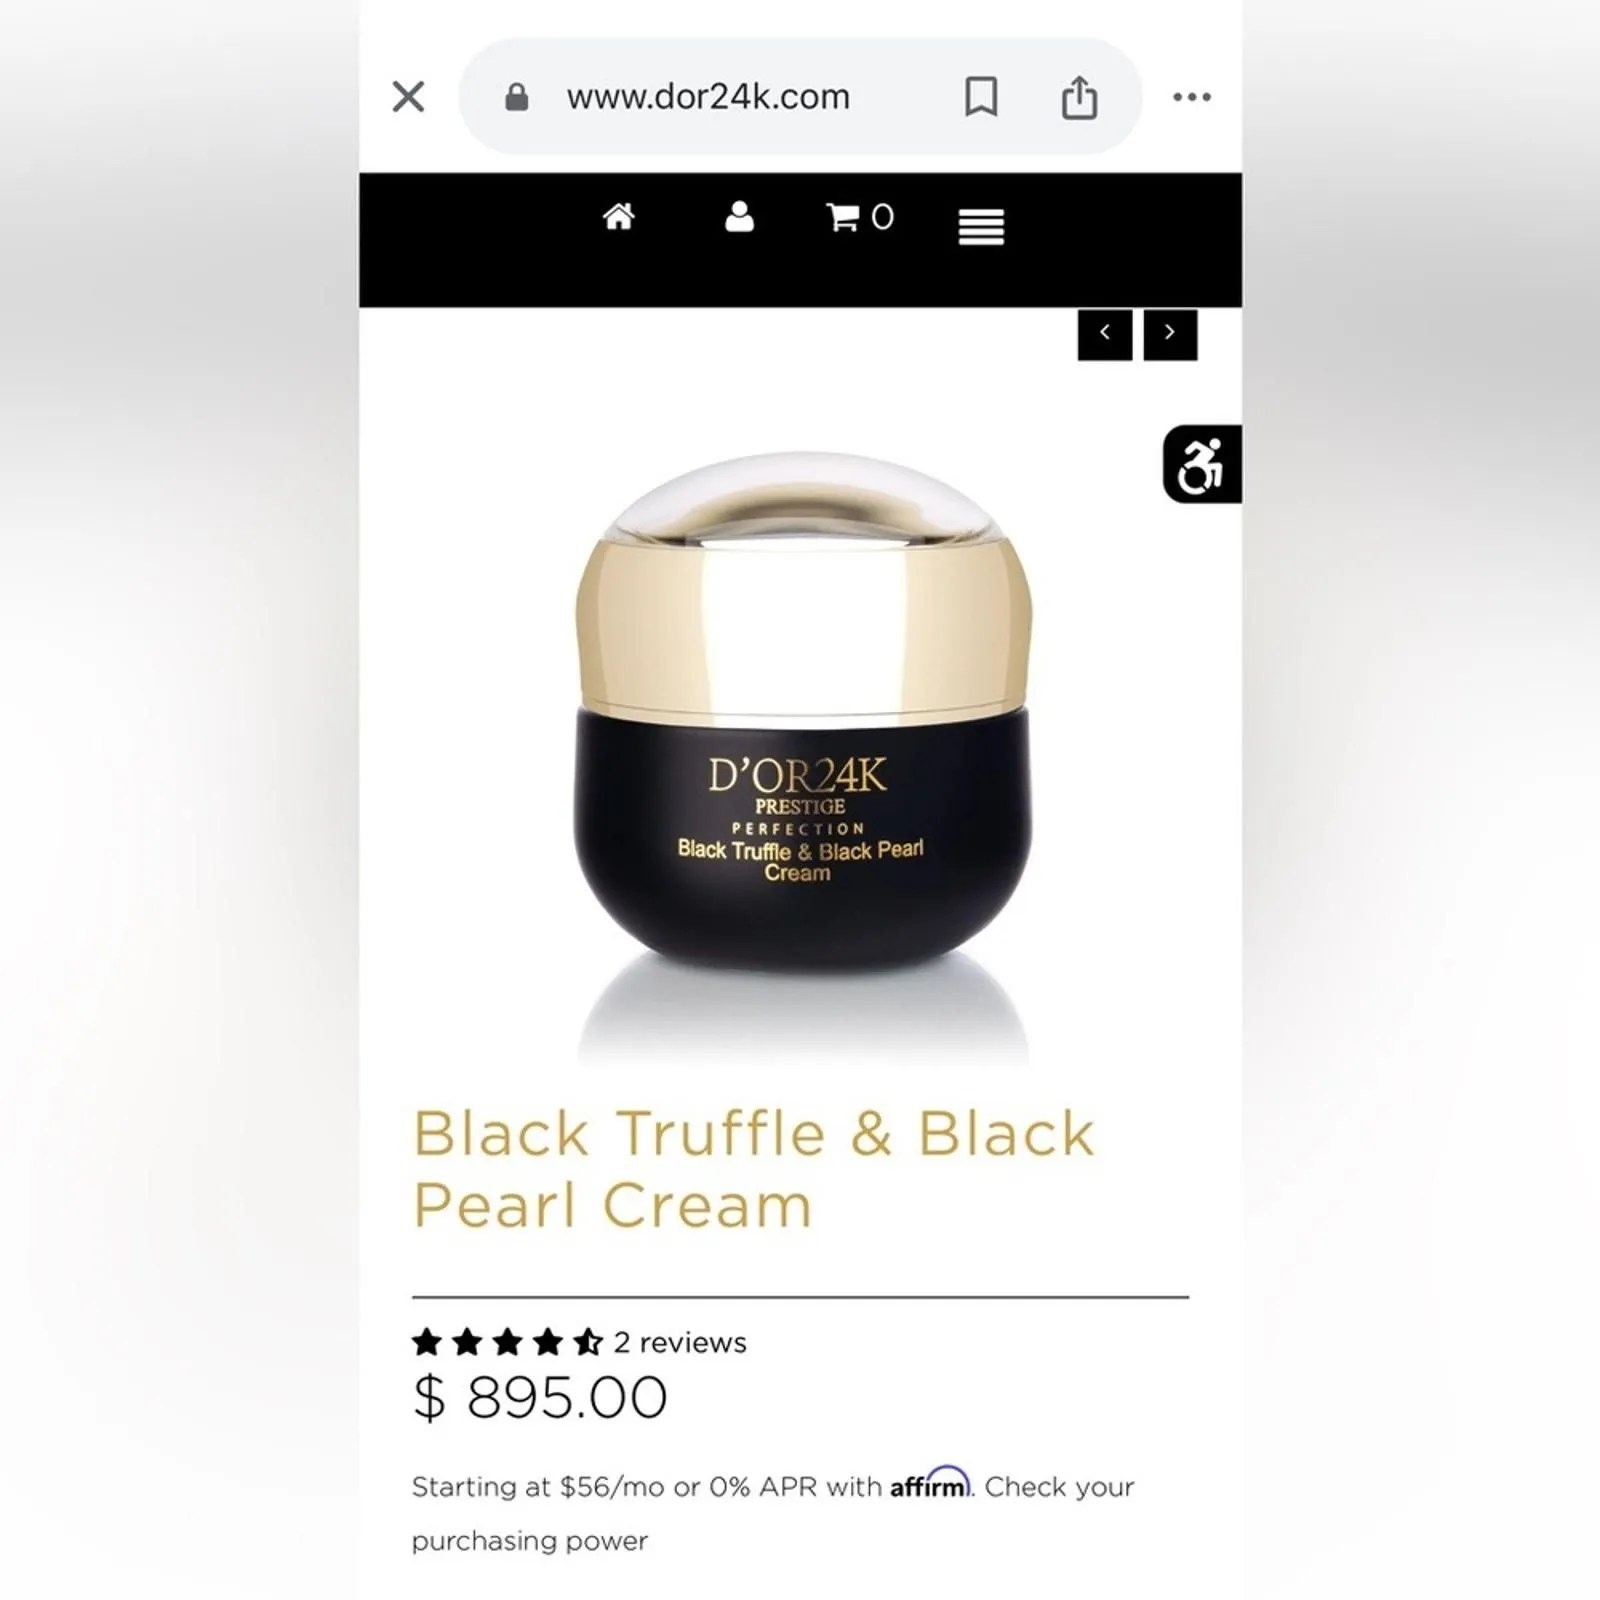Open the three-dot browser menu
This screenshot has height=1600, width=1600.
1192,97
